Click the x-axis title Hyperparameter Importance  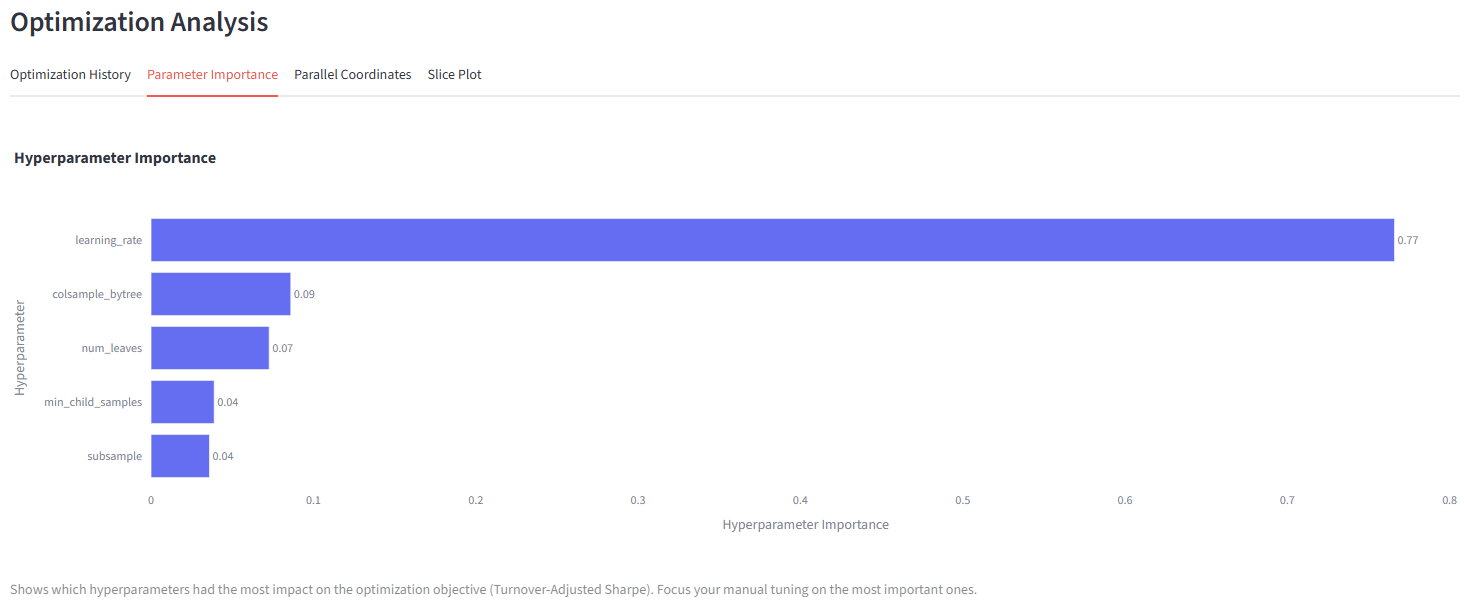click(x=805, y=524)
